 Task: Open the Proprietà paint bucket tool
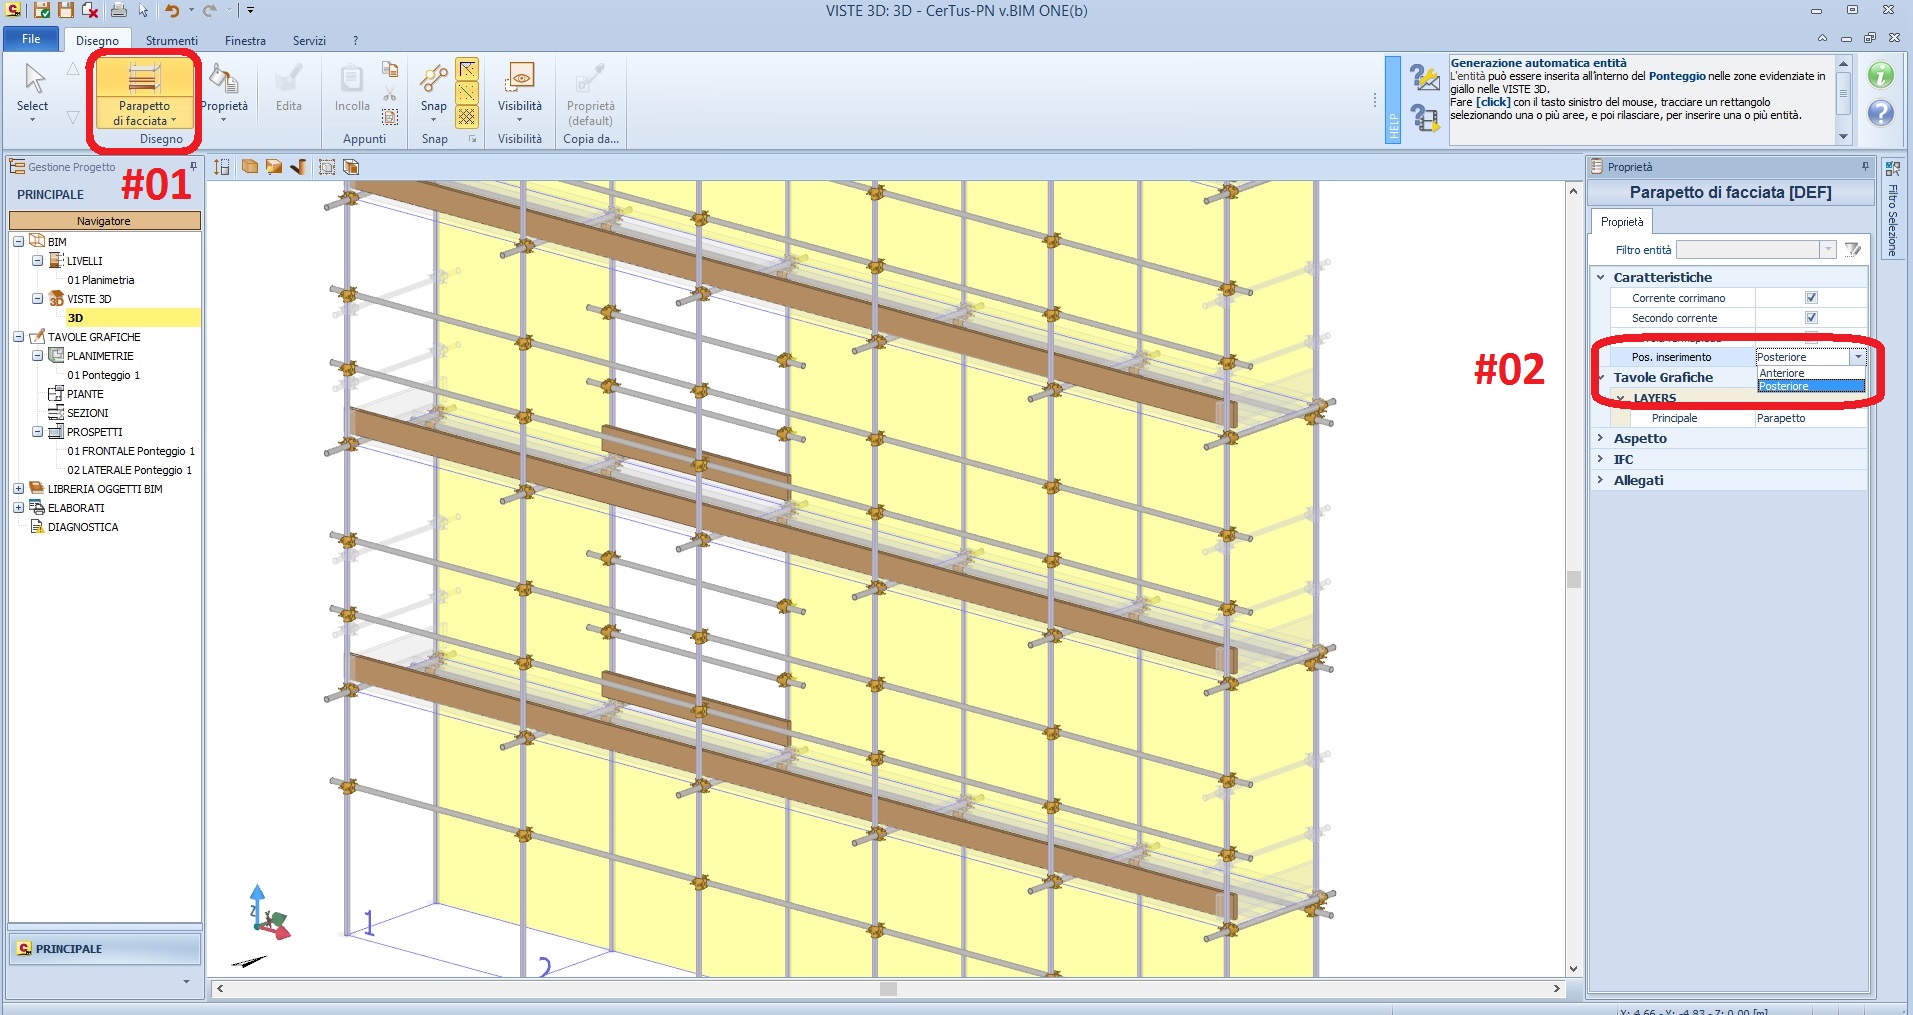(x=224, y=91)
